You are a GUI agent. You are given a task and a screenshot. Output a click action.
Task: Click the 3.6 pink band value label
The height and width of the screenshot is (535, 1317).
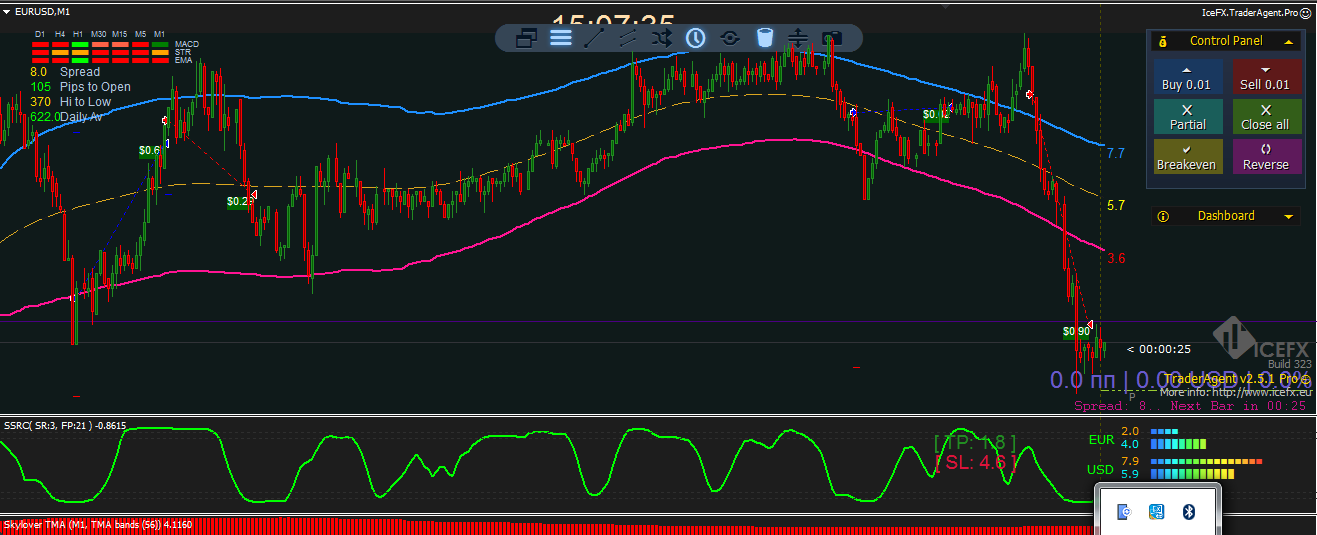coord(1116,258)
